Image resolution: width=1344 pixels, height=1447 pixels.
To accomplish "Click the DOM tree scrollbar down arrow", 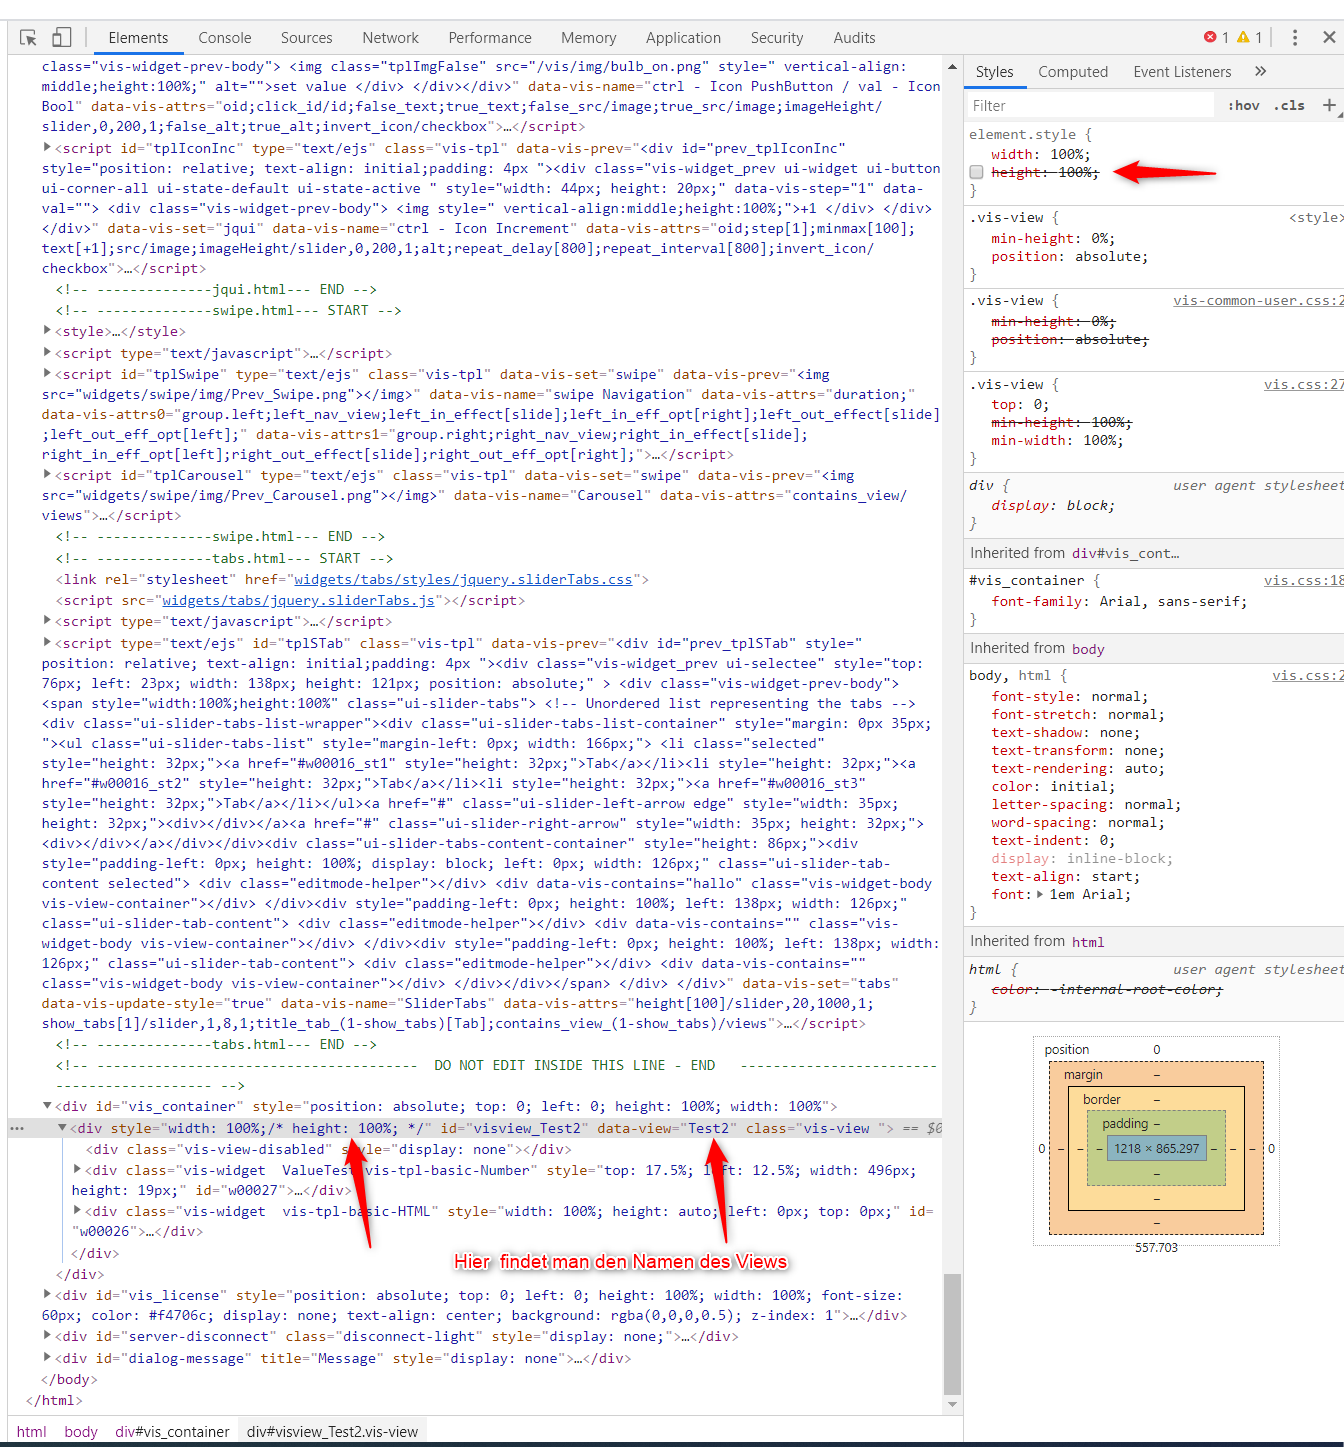I will coord(952,1405).
